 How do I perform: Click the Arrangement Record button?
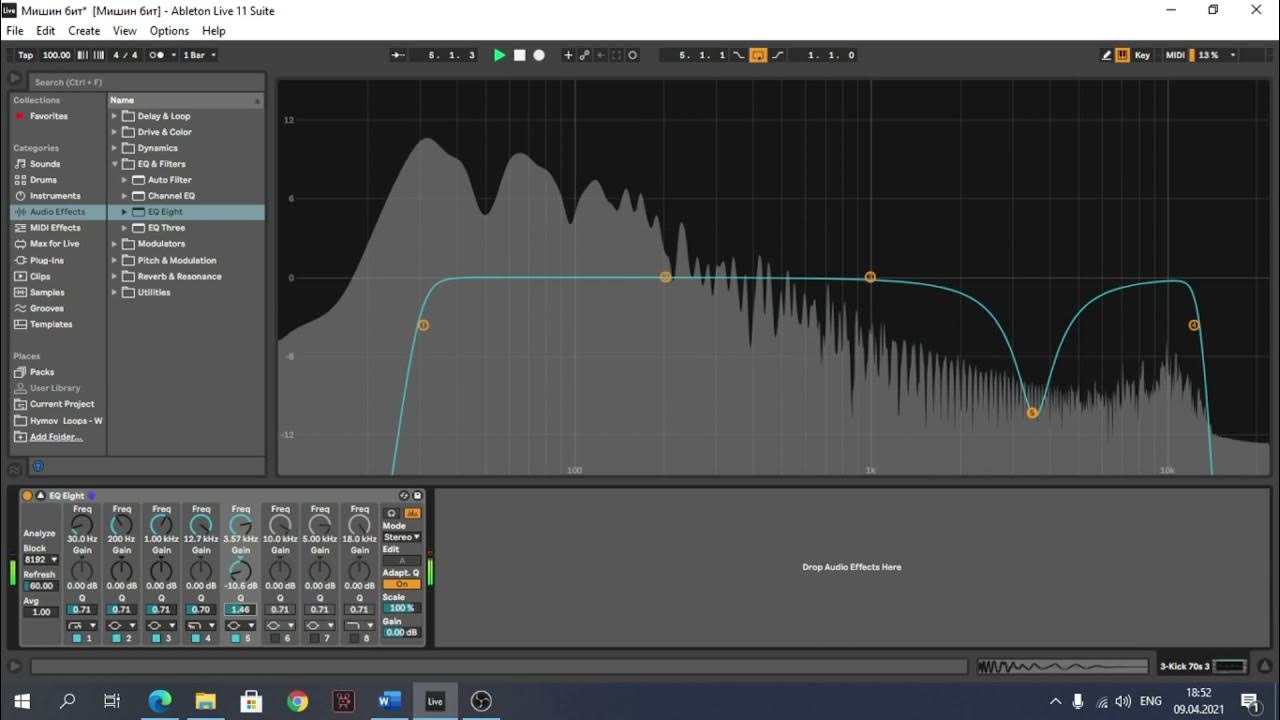pos(539,55)
